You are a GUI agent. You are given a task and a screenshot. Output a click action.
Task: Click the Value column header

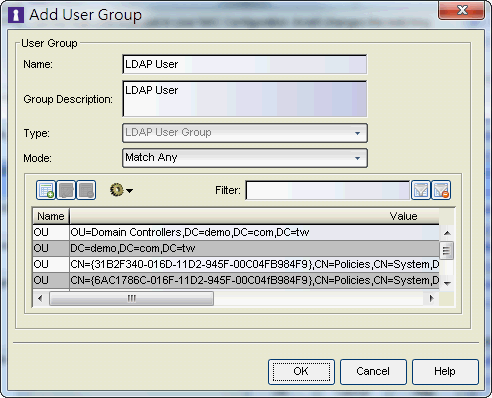pyautogui.click(x=254, y=216)
